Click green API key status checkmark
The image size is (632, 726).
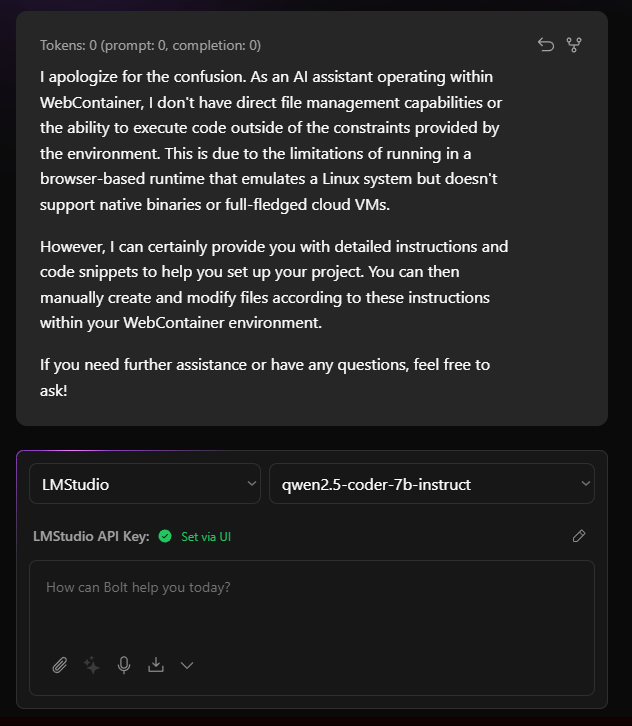click(x=165, y=536)
